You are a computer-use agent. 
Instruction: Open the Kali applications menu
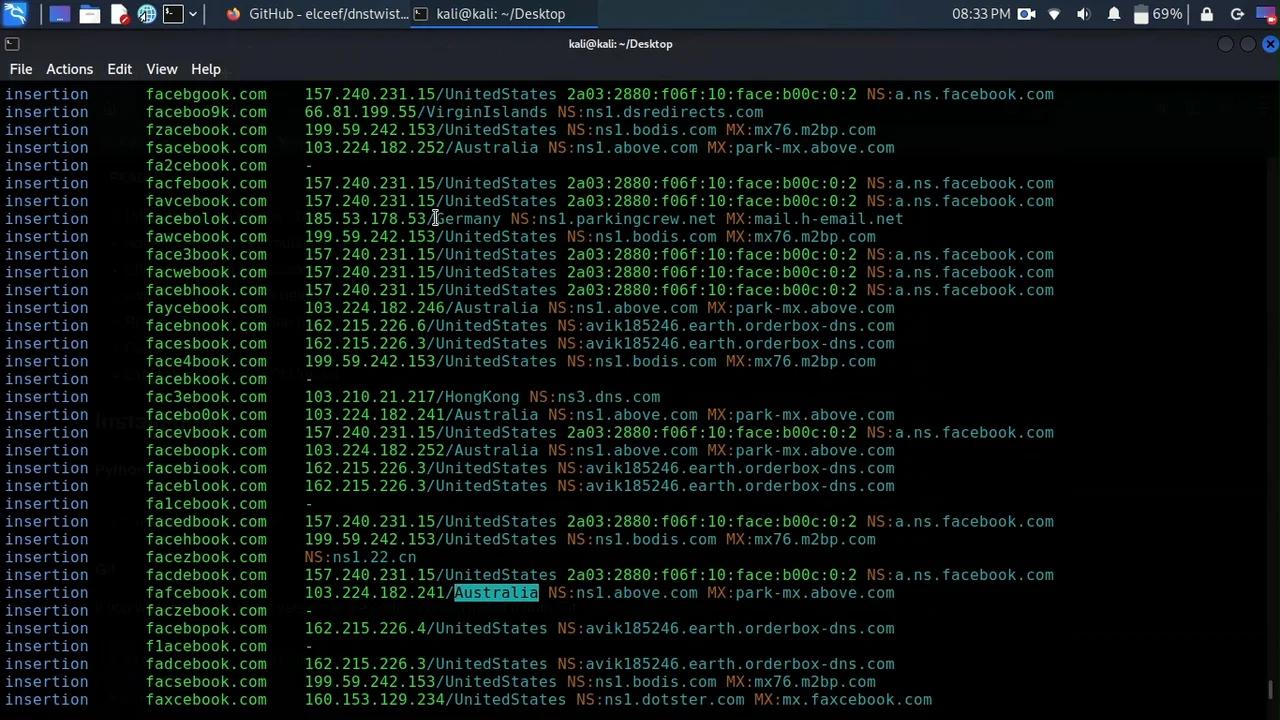[15, 13]
